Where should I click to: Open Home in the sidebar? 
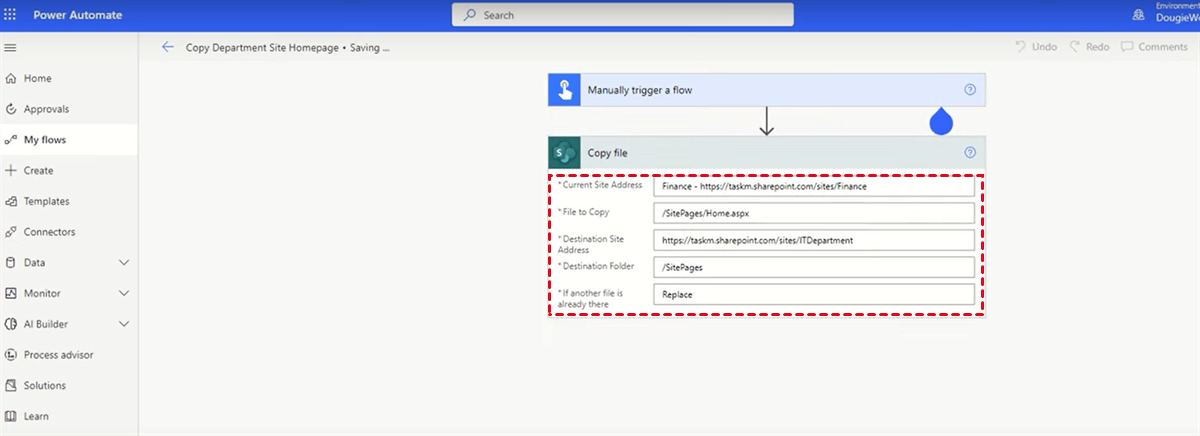click(x=38, y=78)
